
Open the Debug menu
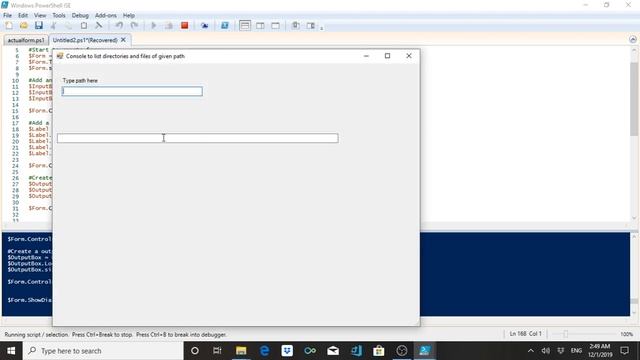tap(80, 16)
